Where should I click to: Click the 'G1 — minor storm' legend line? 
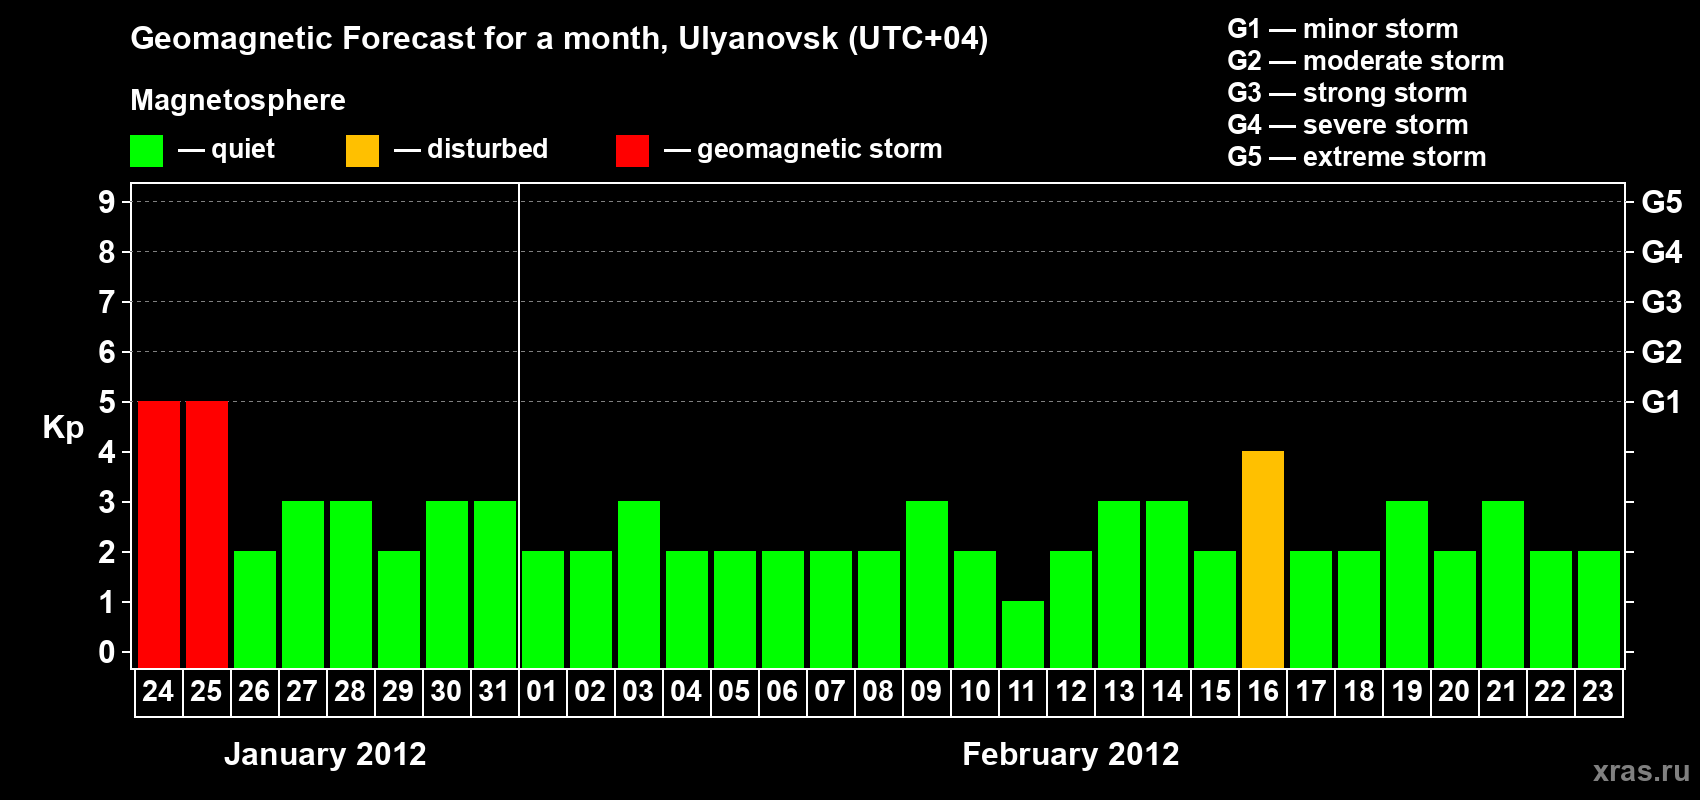(1342, 29)
